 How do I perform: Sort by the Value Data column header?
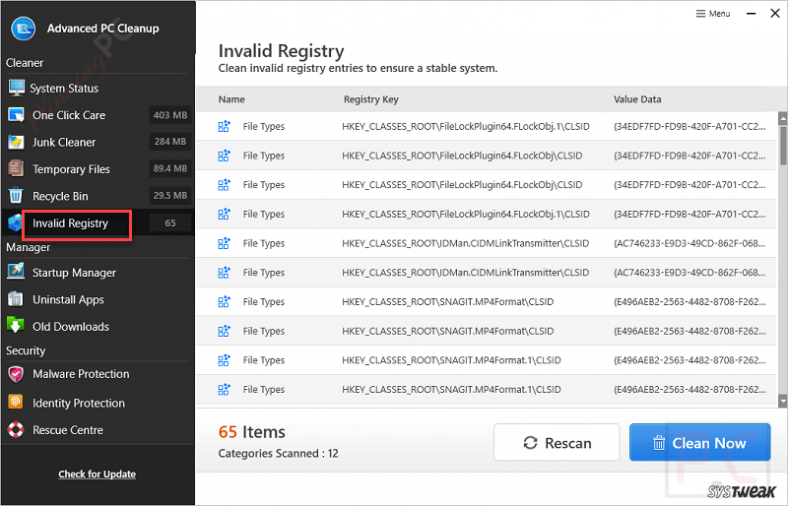[637, 99]
